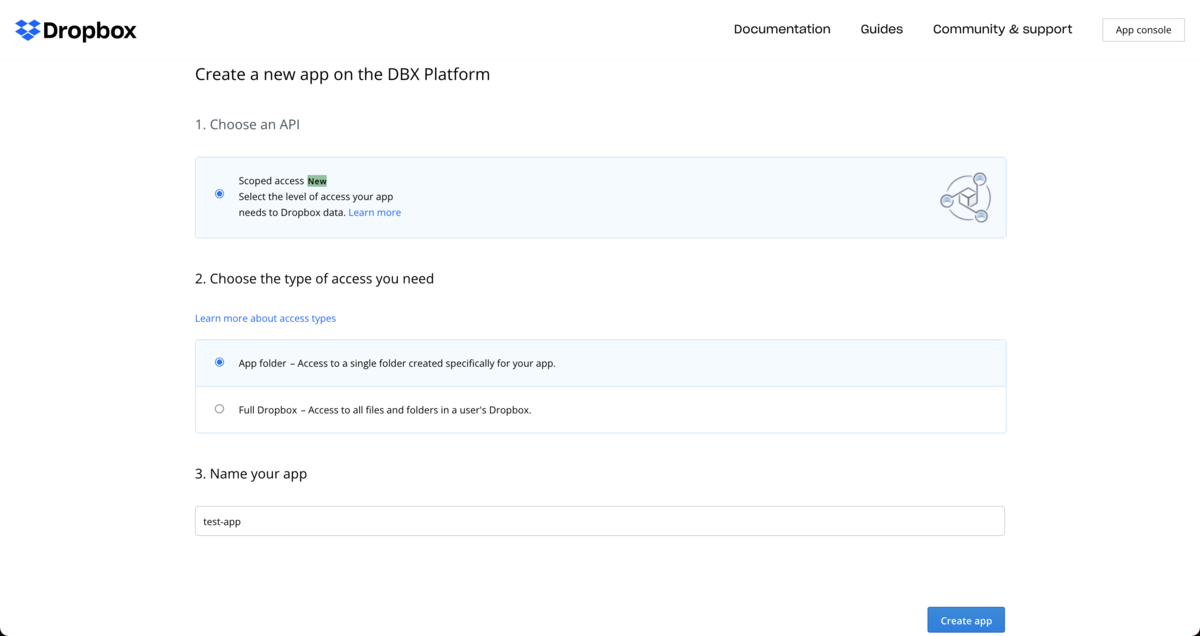The height and width of the screenshot is (636, 1200).
Task: Click the App folder access description text
Action: 397,363
